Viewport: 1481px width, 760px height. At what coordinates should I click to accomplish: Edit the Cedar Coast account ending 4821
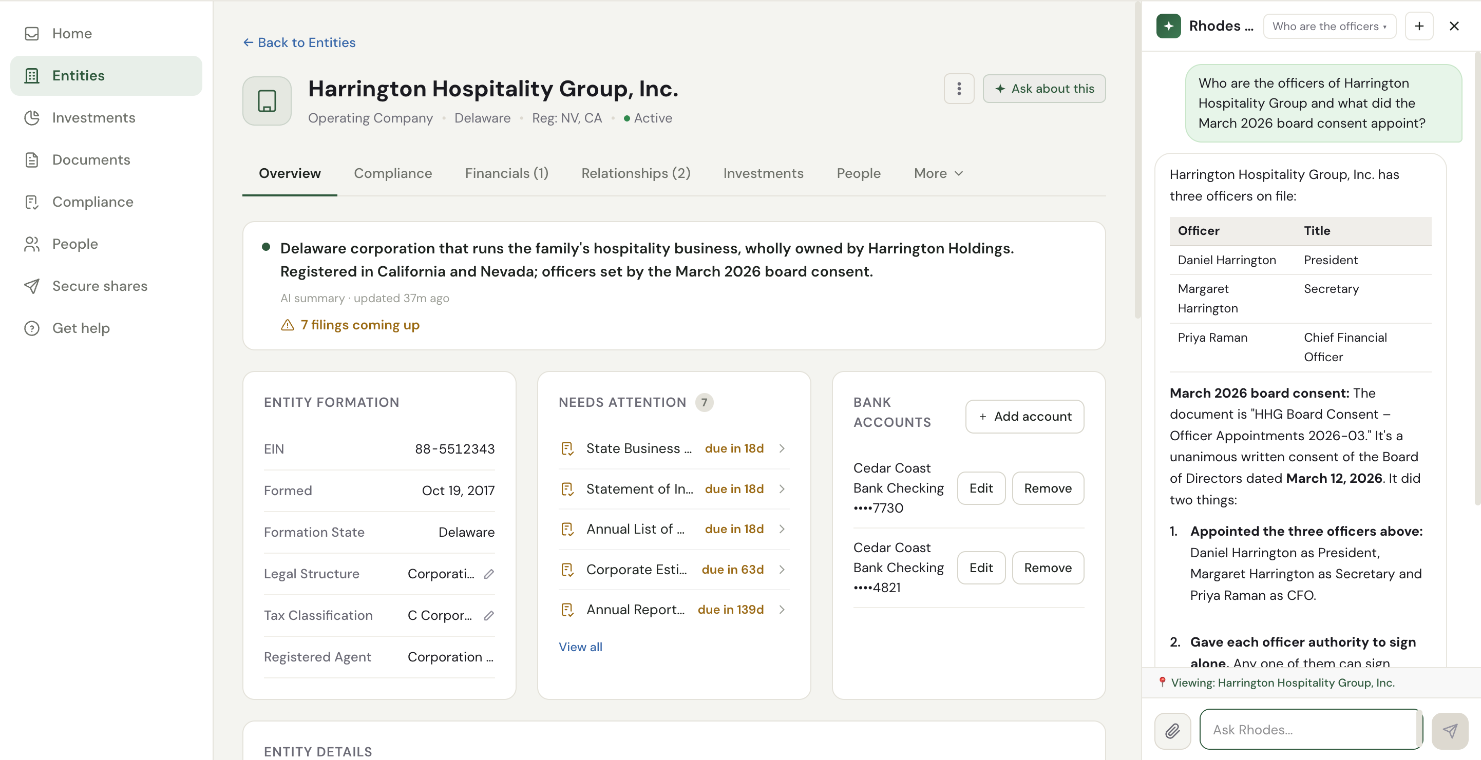click(981, 568)
